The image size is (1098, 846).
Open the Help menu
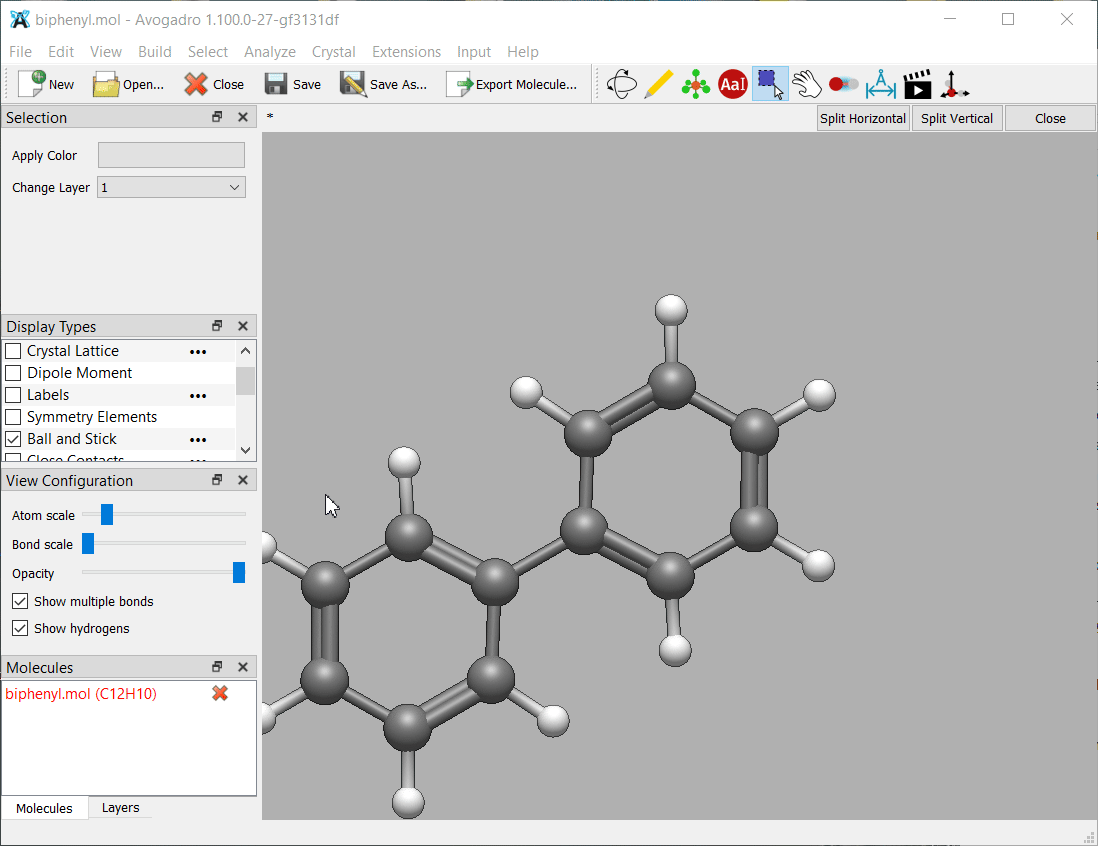coord(523,52)
